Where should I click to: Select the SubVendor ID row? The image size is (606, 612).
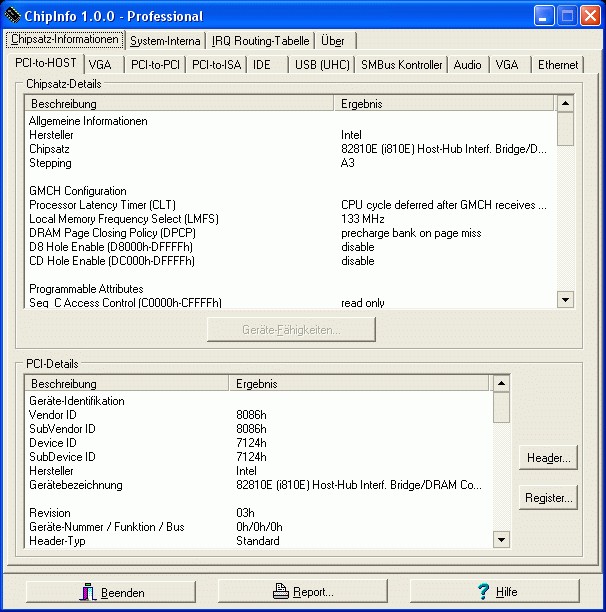[259, 429]
